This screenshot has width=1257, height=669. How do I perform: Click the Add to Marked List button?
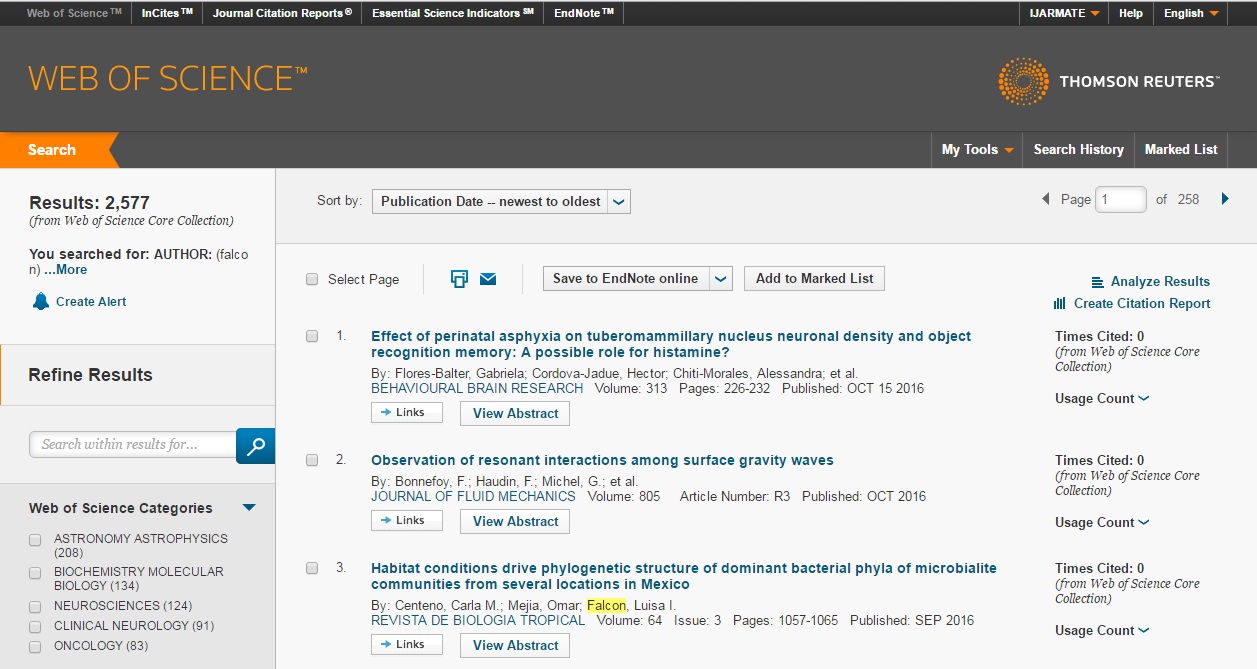click(815, 279)
